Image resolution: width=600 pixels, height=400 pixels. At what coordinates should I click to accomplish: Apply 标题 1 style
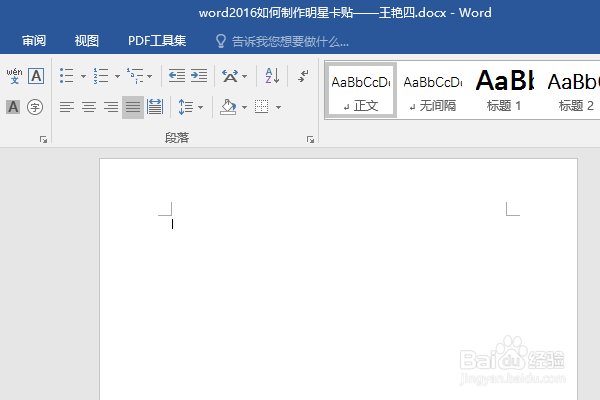click(504, 90)
